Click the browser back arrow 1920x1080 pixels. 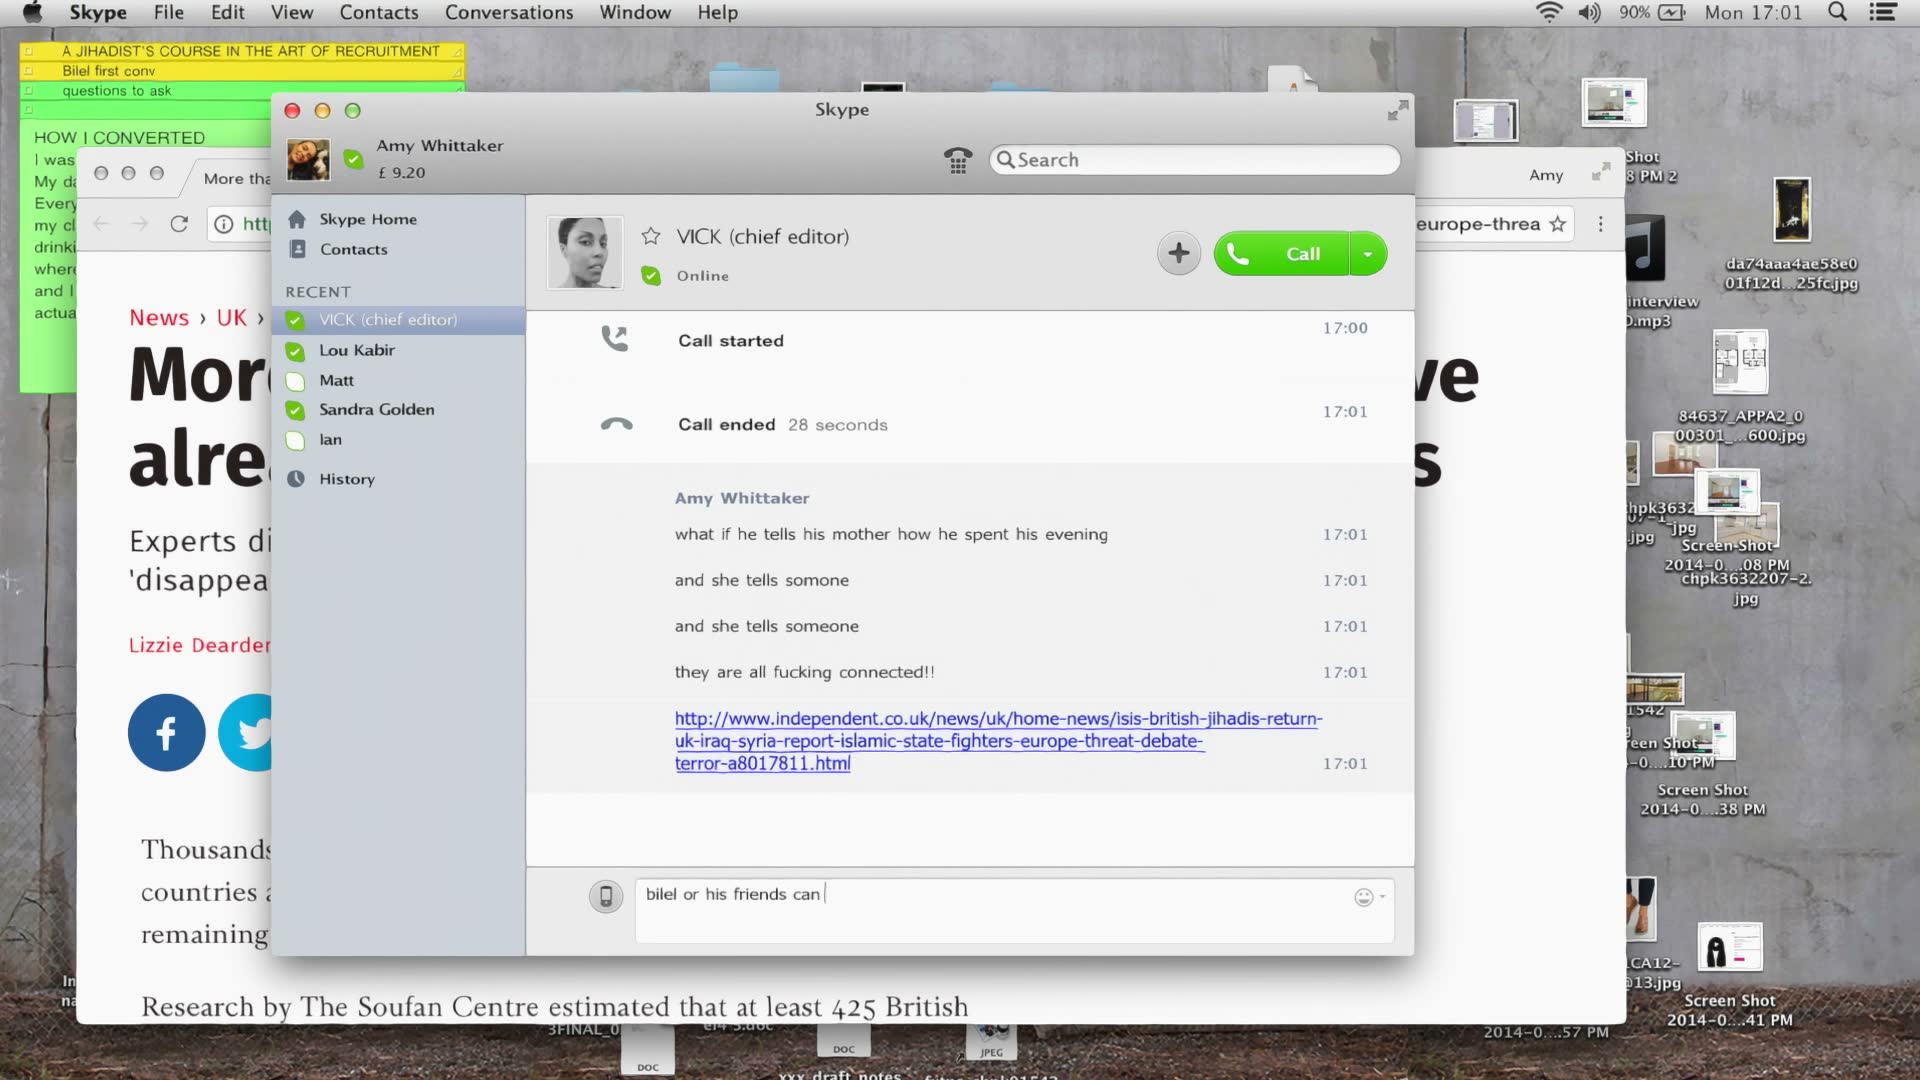point(100,224)
